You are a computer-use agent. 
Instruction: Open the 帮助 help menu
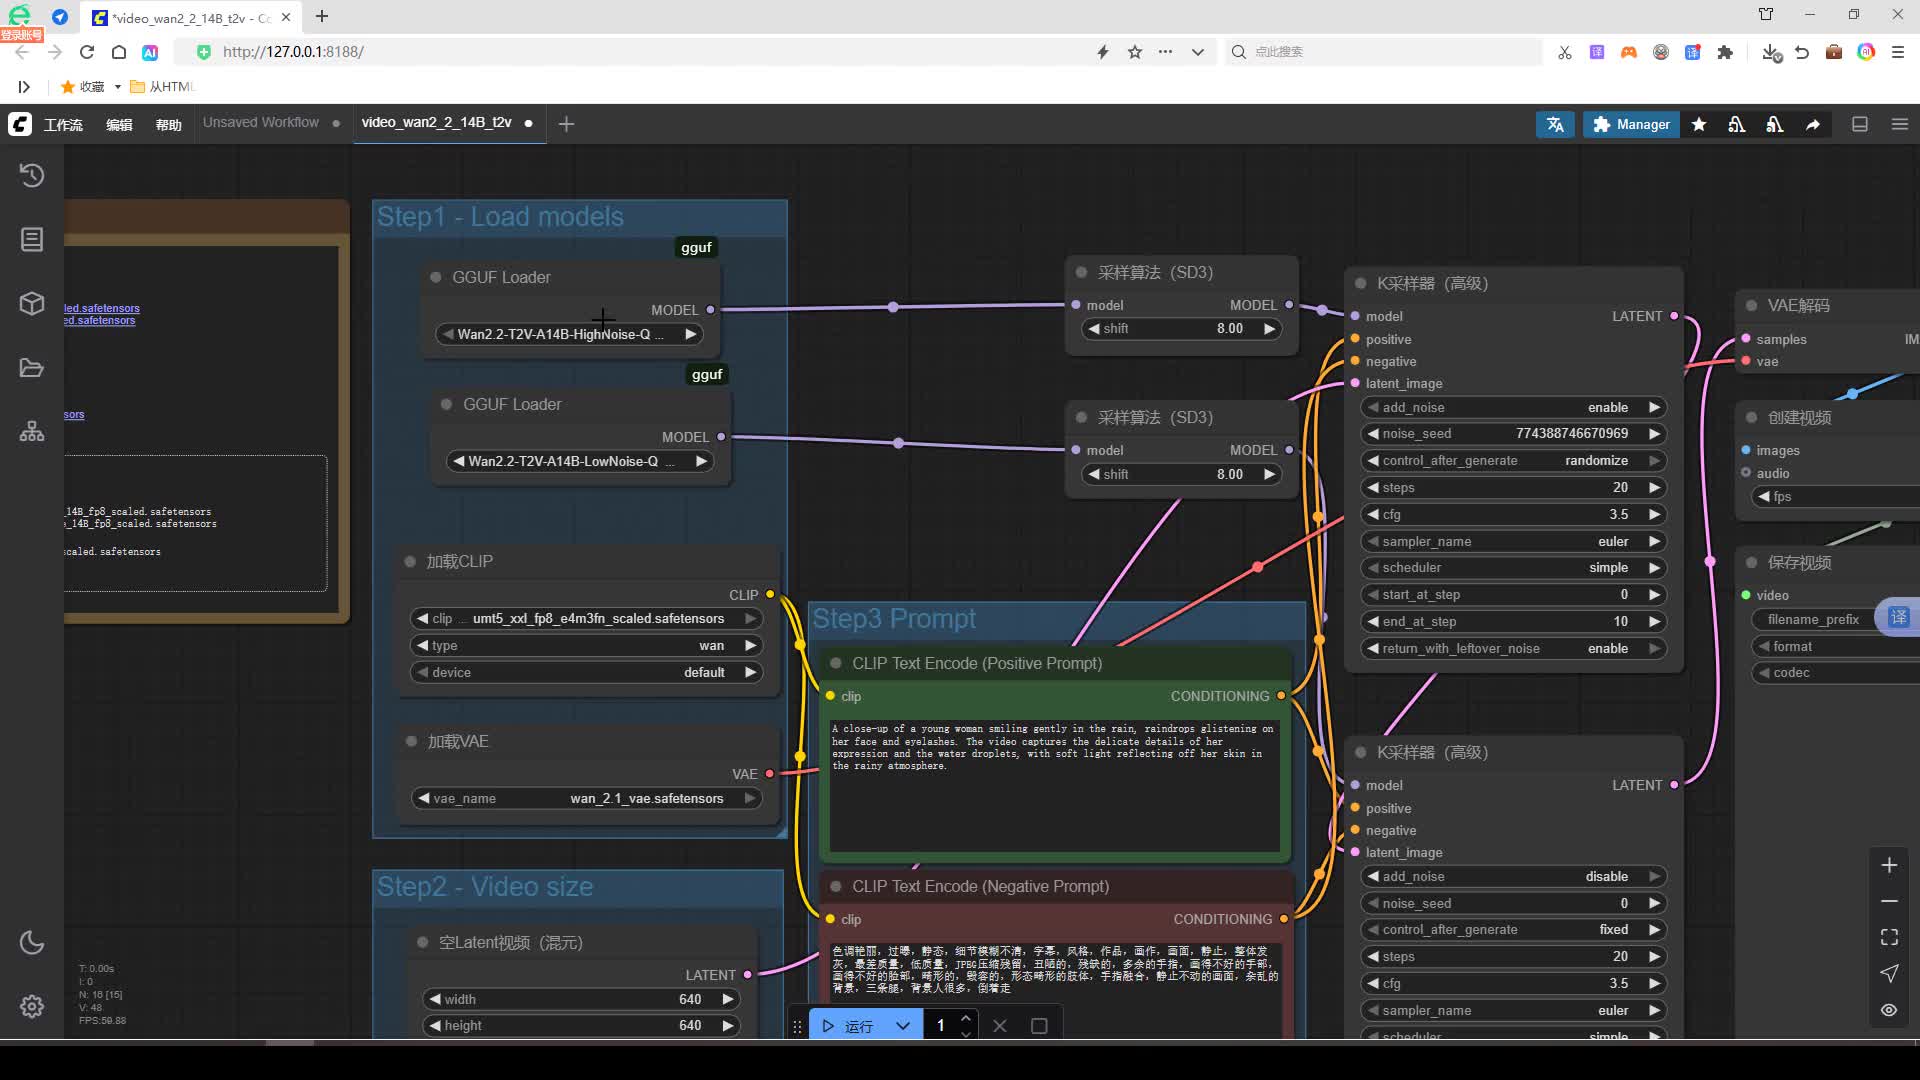[168, 125]
